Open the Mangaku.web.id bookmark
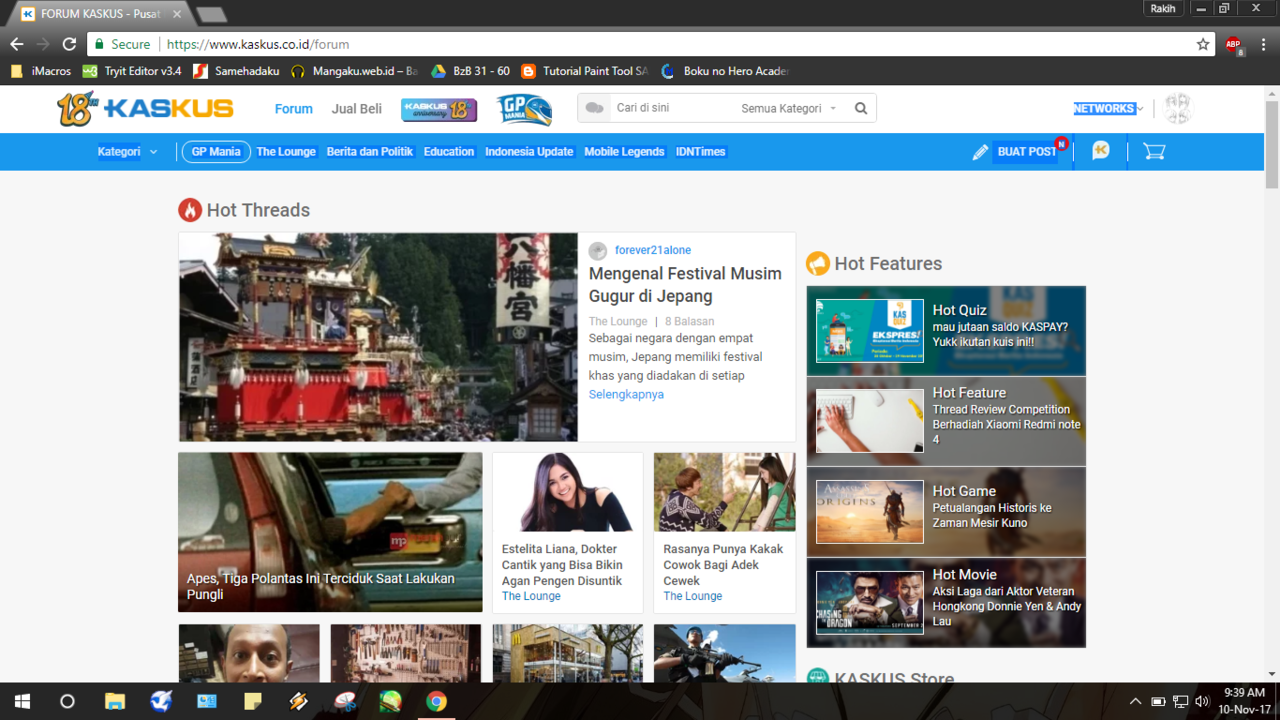 click(354, 71)
